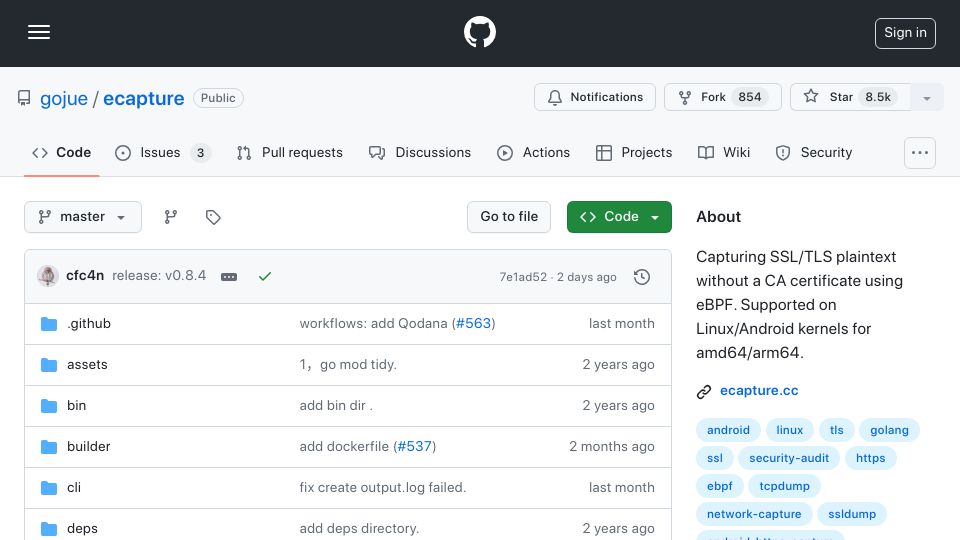Open the deps folder
This screenshot has width=960, height=540.
click(x=82, y=528)
